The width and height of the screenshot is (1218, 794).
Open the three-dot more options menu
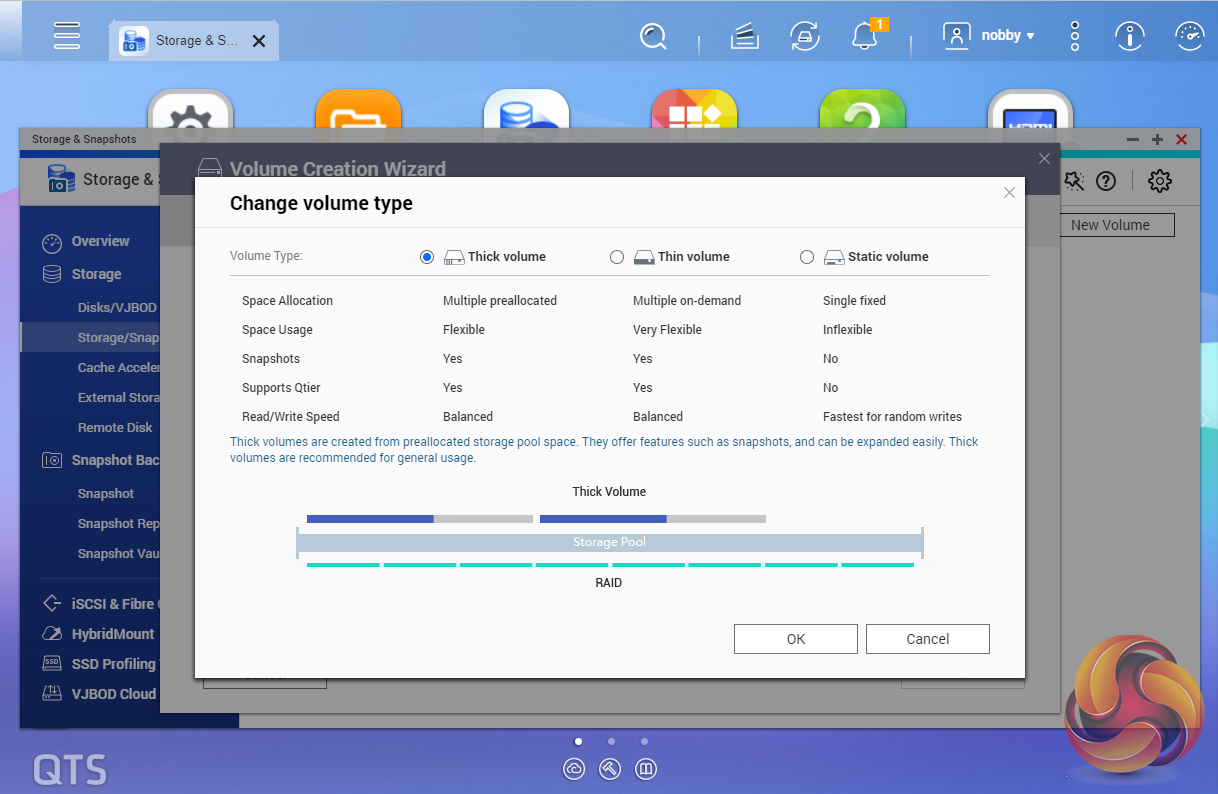tap(1075, 36)
